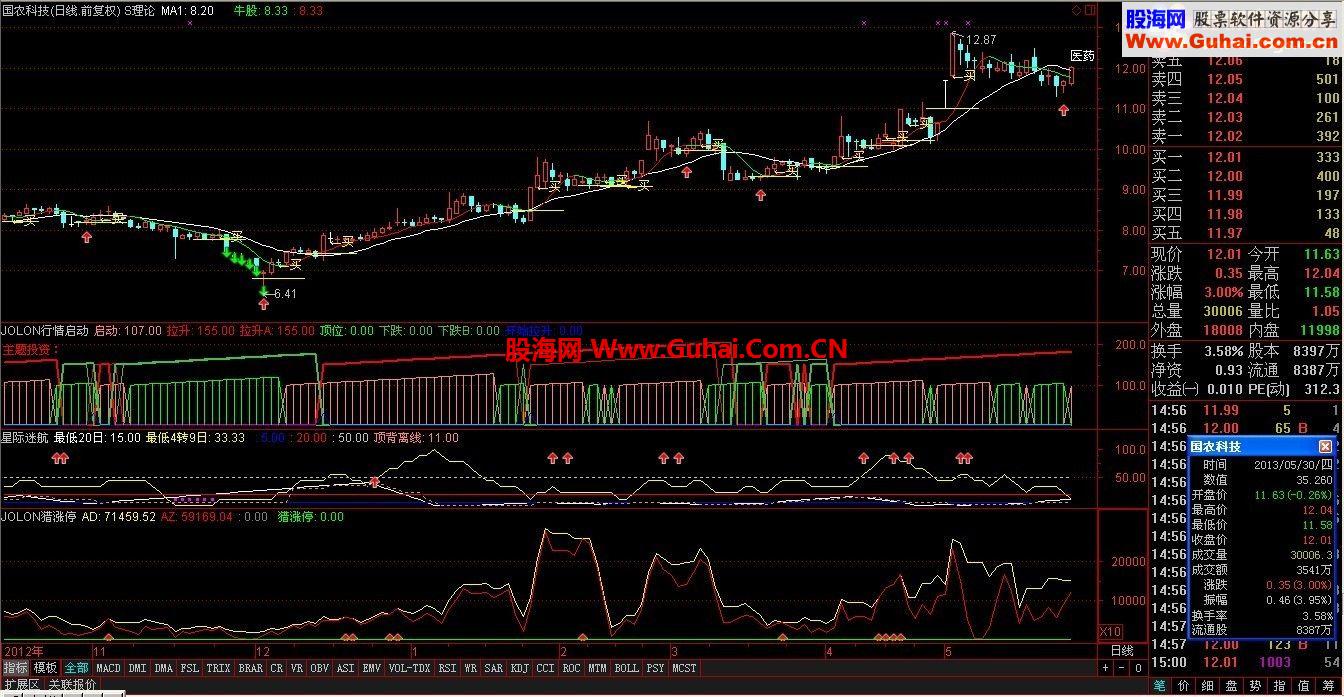Switch to the BOLL indicator
1344x697 pixels.
tap(627, 667)
